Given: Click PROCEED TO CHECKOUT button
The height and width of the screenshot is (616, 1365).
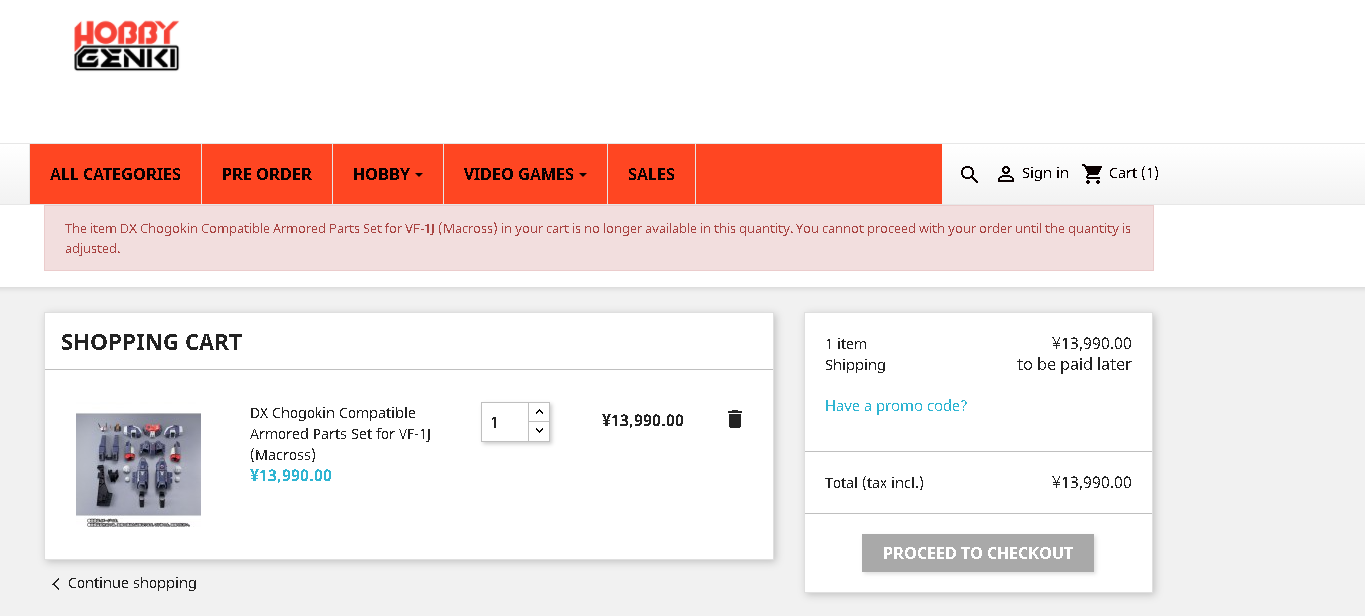Looking at the screenshot, I should (x=978, y=553).
